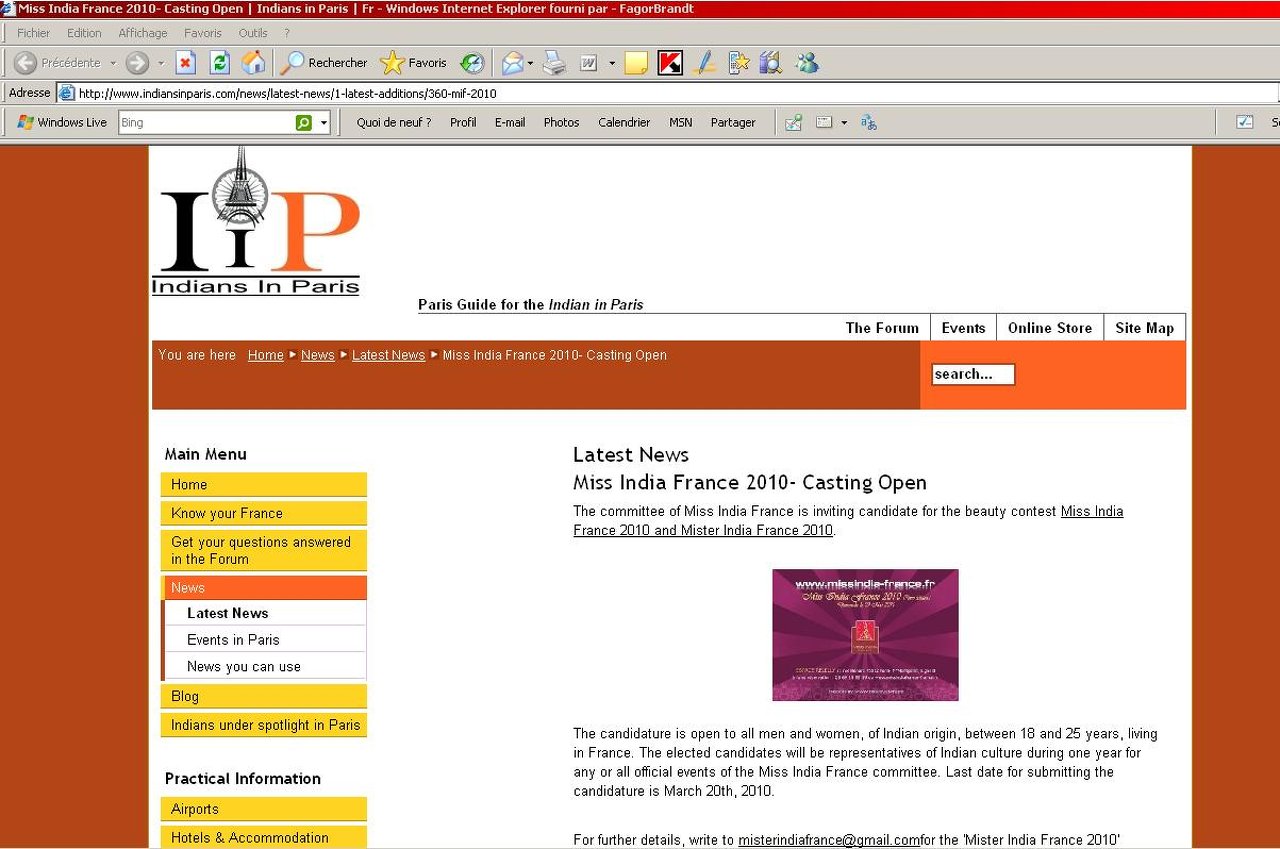The width and height of the screenshot is (1280, 849).
Task: Open the Affichage menu
Action: [143, 33]
